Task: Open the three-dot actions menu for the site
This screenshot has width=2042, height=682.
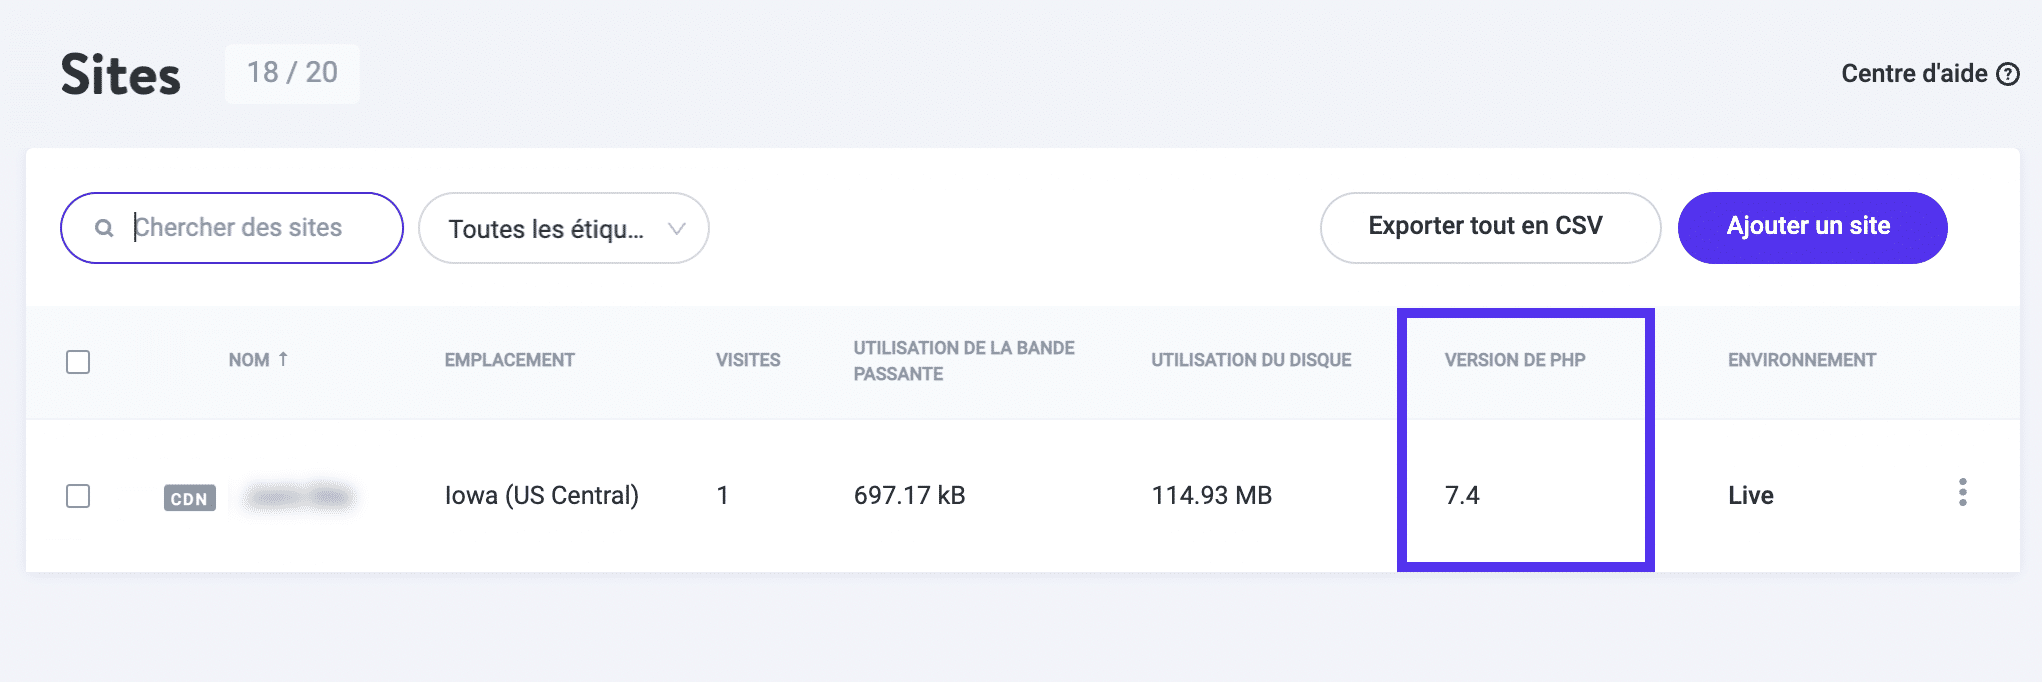Action: point(1963,493)
